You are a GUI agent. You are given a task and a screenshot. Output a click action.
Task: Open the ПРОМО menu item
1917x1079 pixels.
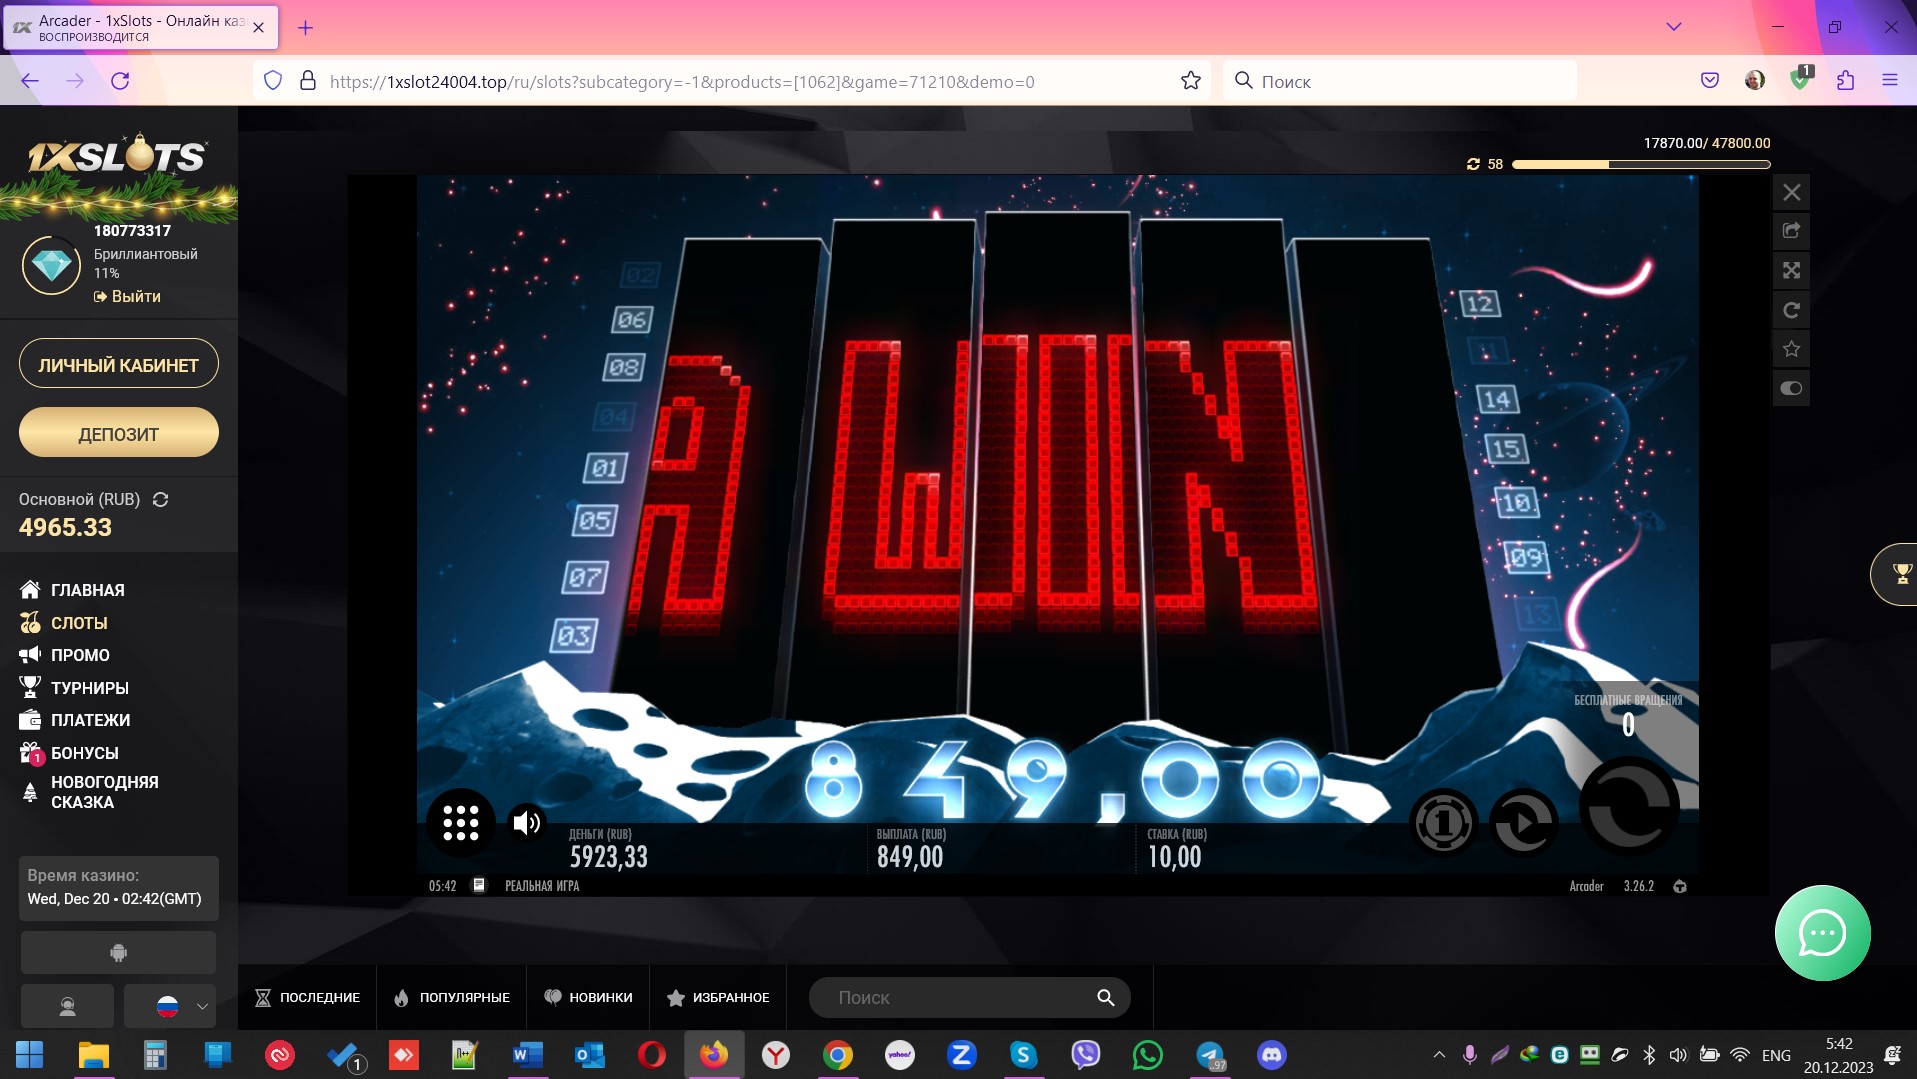tap(64, 655)
